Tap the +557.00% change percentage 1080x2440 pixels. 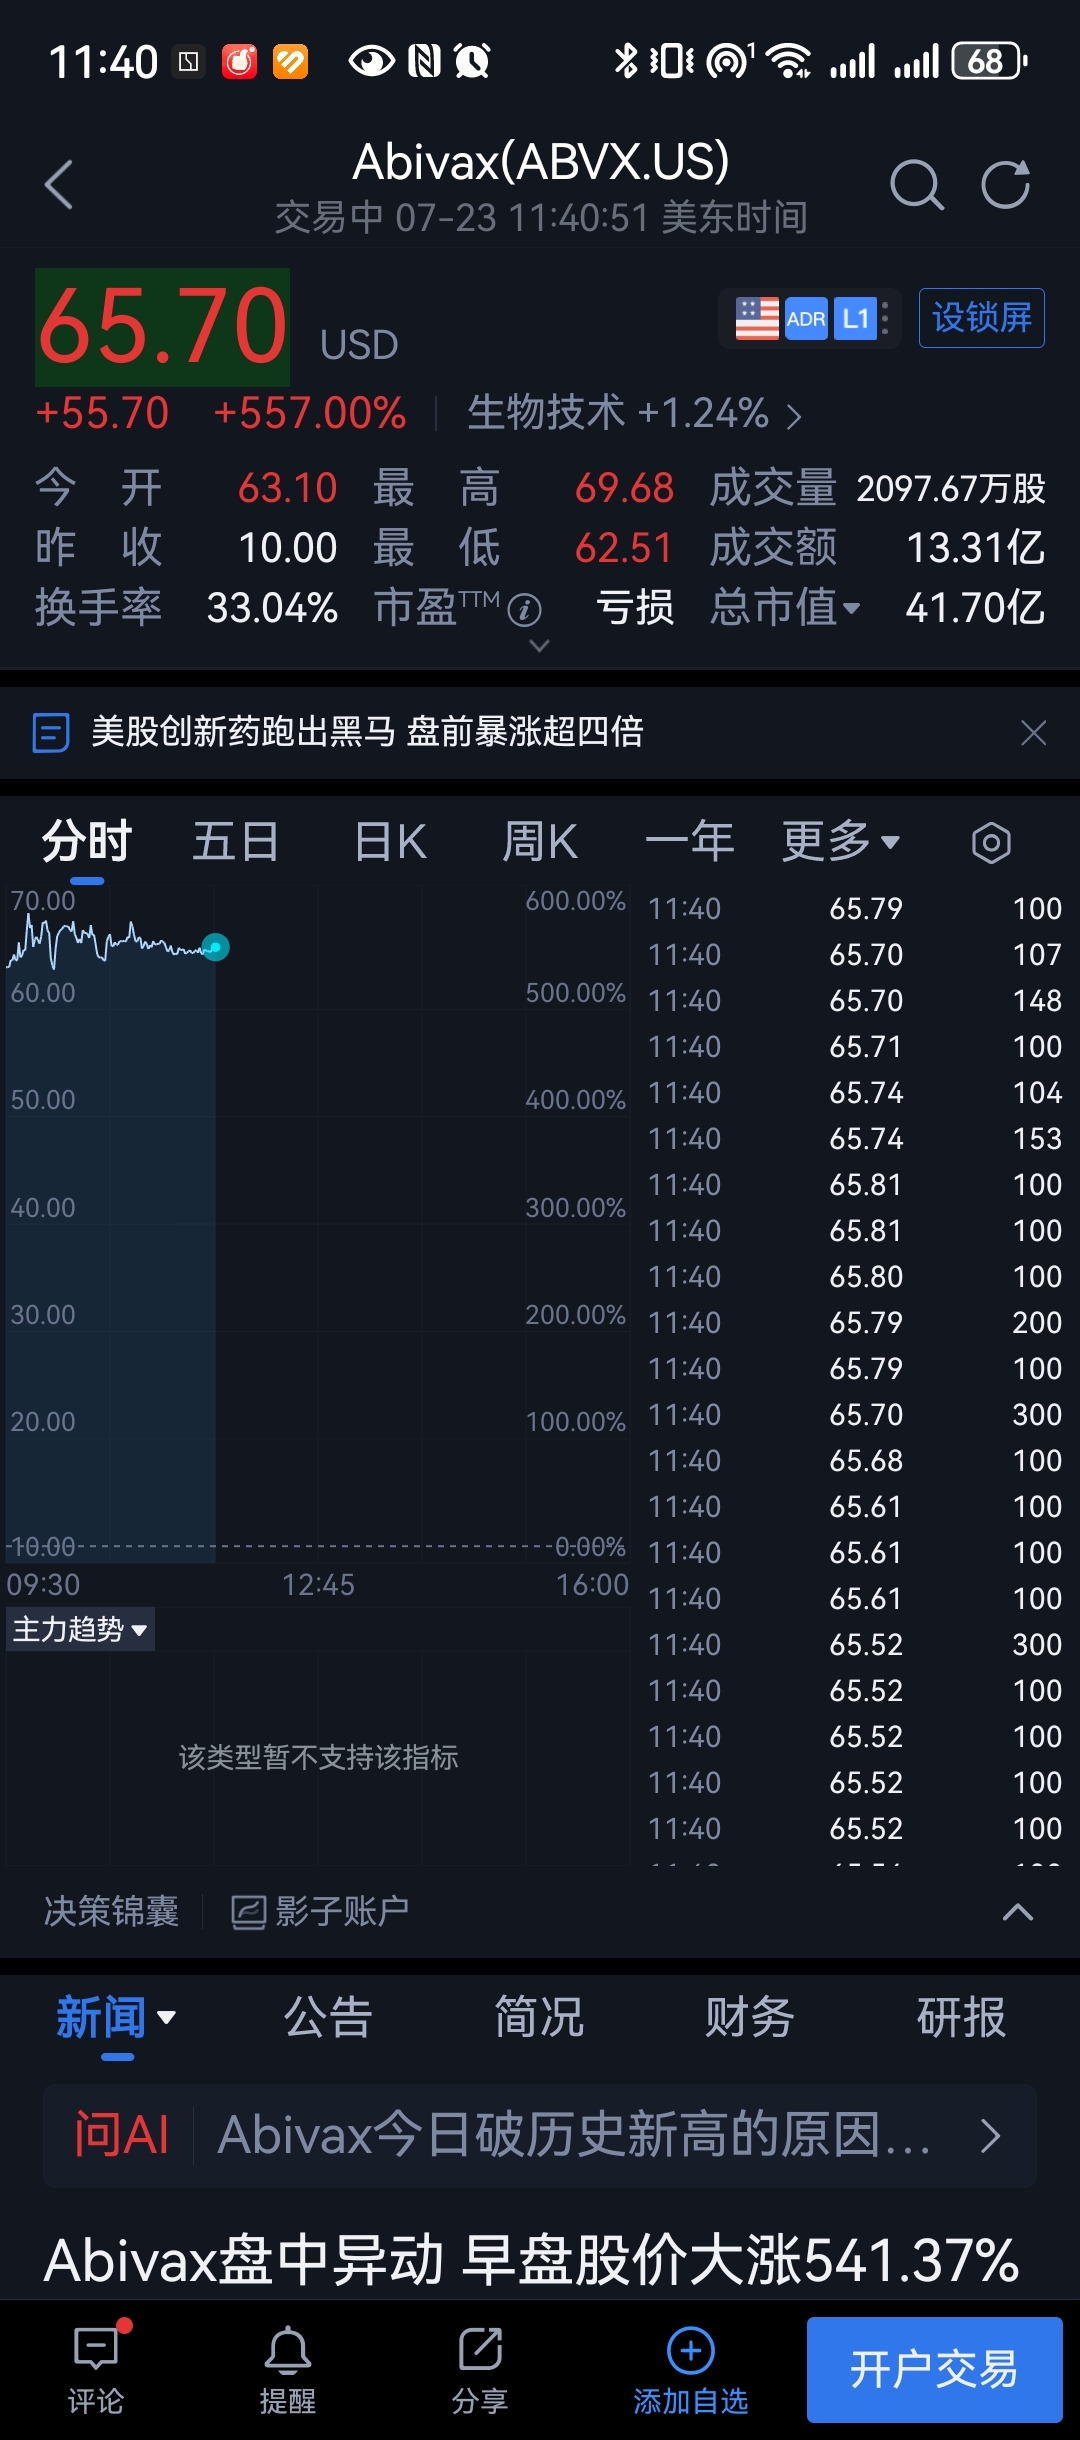[x=310, y=414]
